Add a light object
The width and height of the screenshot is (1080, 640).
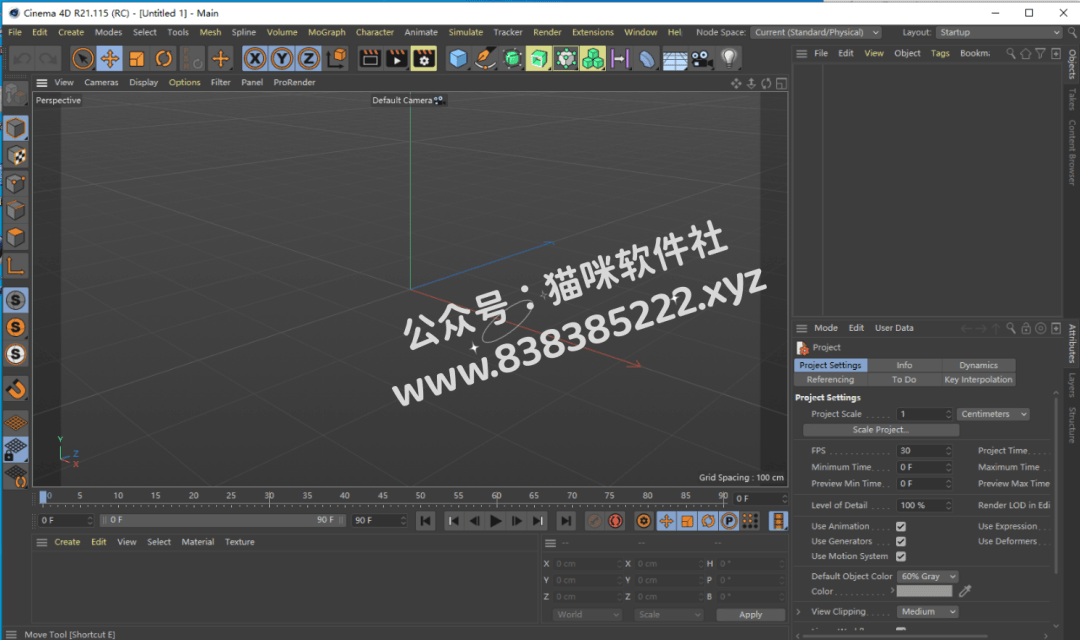coord(729,59)
